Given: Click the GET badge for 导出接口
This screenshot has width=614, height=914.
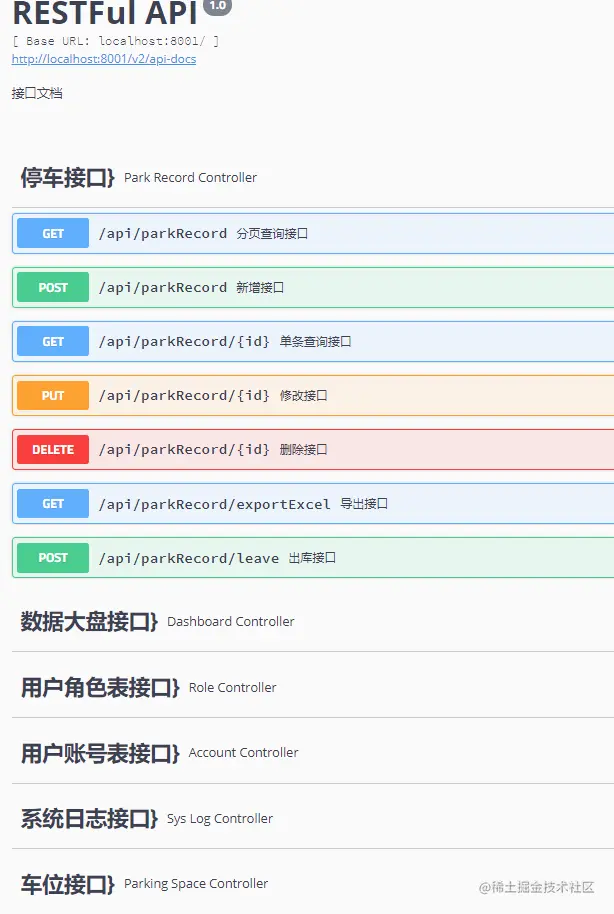Looking at the screenshot, I should click(53, 504).
